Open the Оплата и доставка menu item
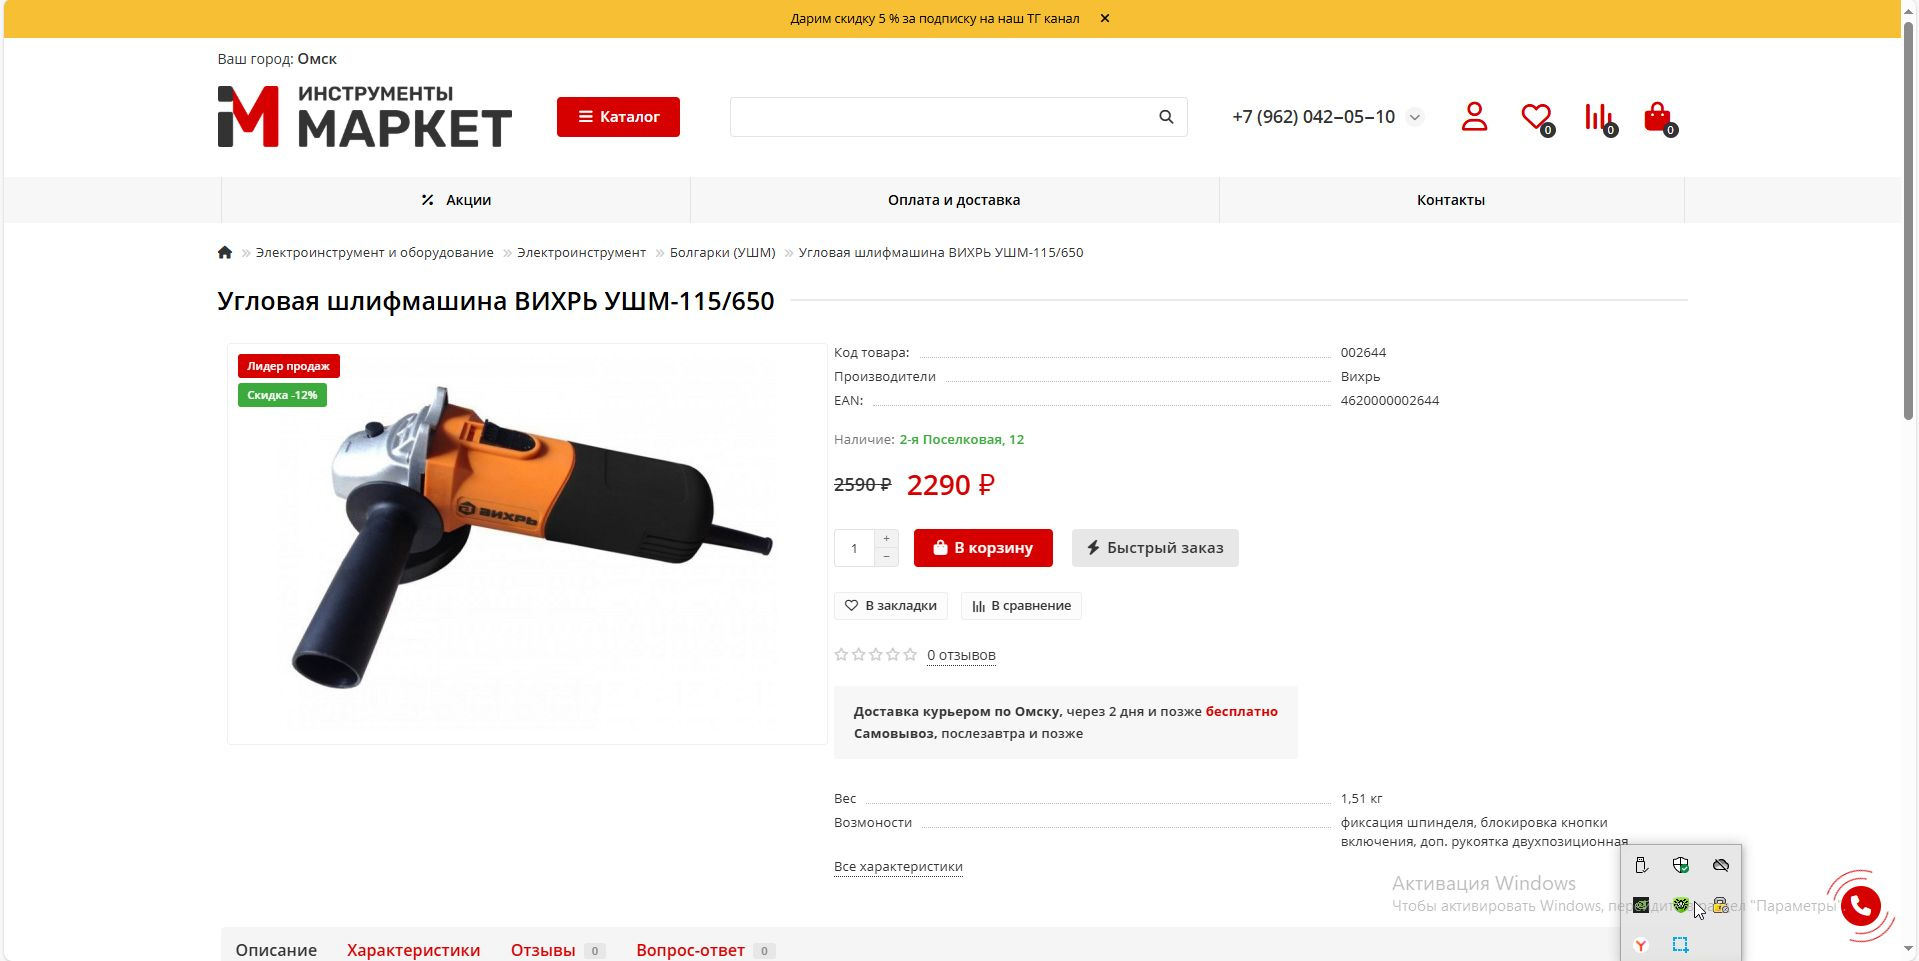Viewport: 1919px width, 961px height. 954,200
